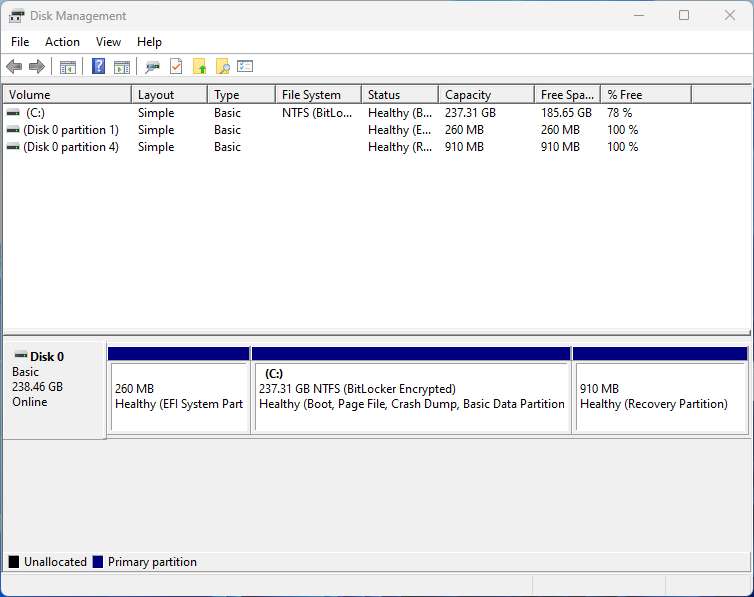Click the drive with magnifier toolbar icon
The height and width of the screenshot is (597, 754).
coord(152,67)
